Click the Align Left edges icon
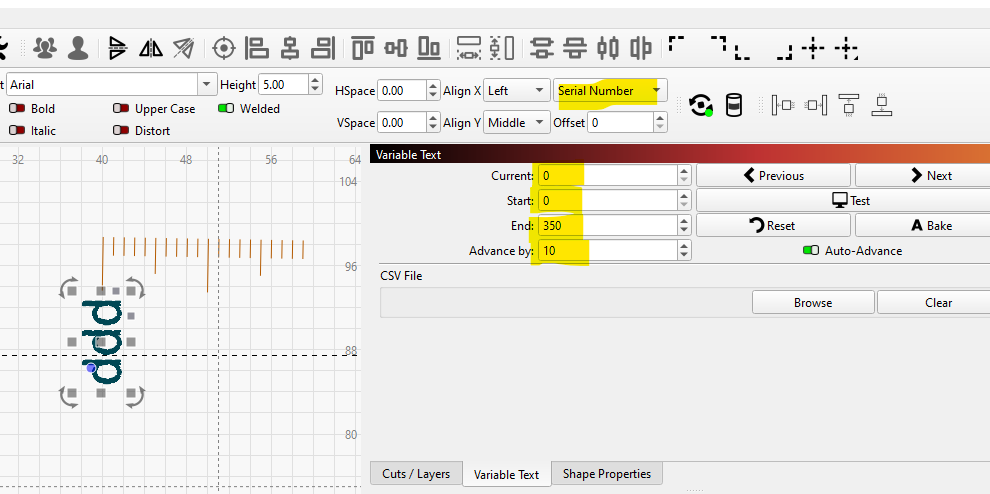Image resolution: width=990 pixels, height=494 pixels. pyautogui.click(x=257, y=47)
